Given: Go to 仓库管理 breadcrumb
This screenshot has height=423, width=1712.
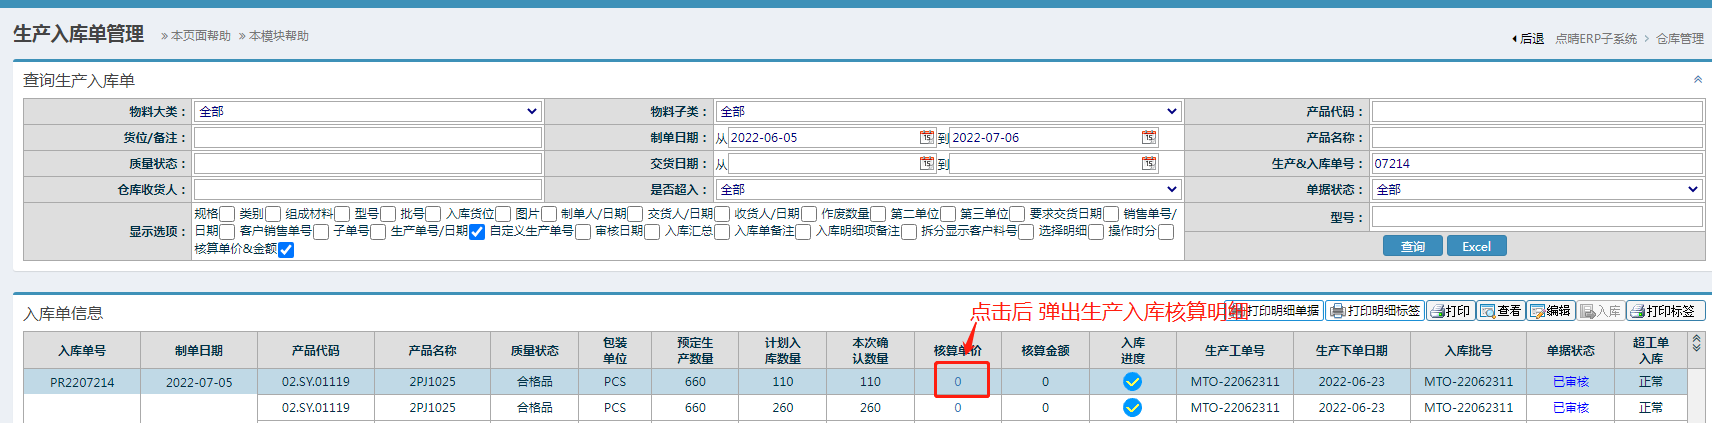Looking at the screenshot, I should pos(1680,39).
